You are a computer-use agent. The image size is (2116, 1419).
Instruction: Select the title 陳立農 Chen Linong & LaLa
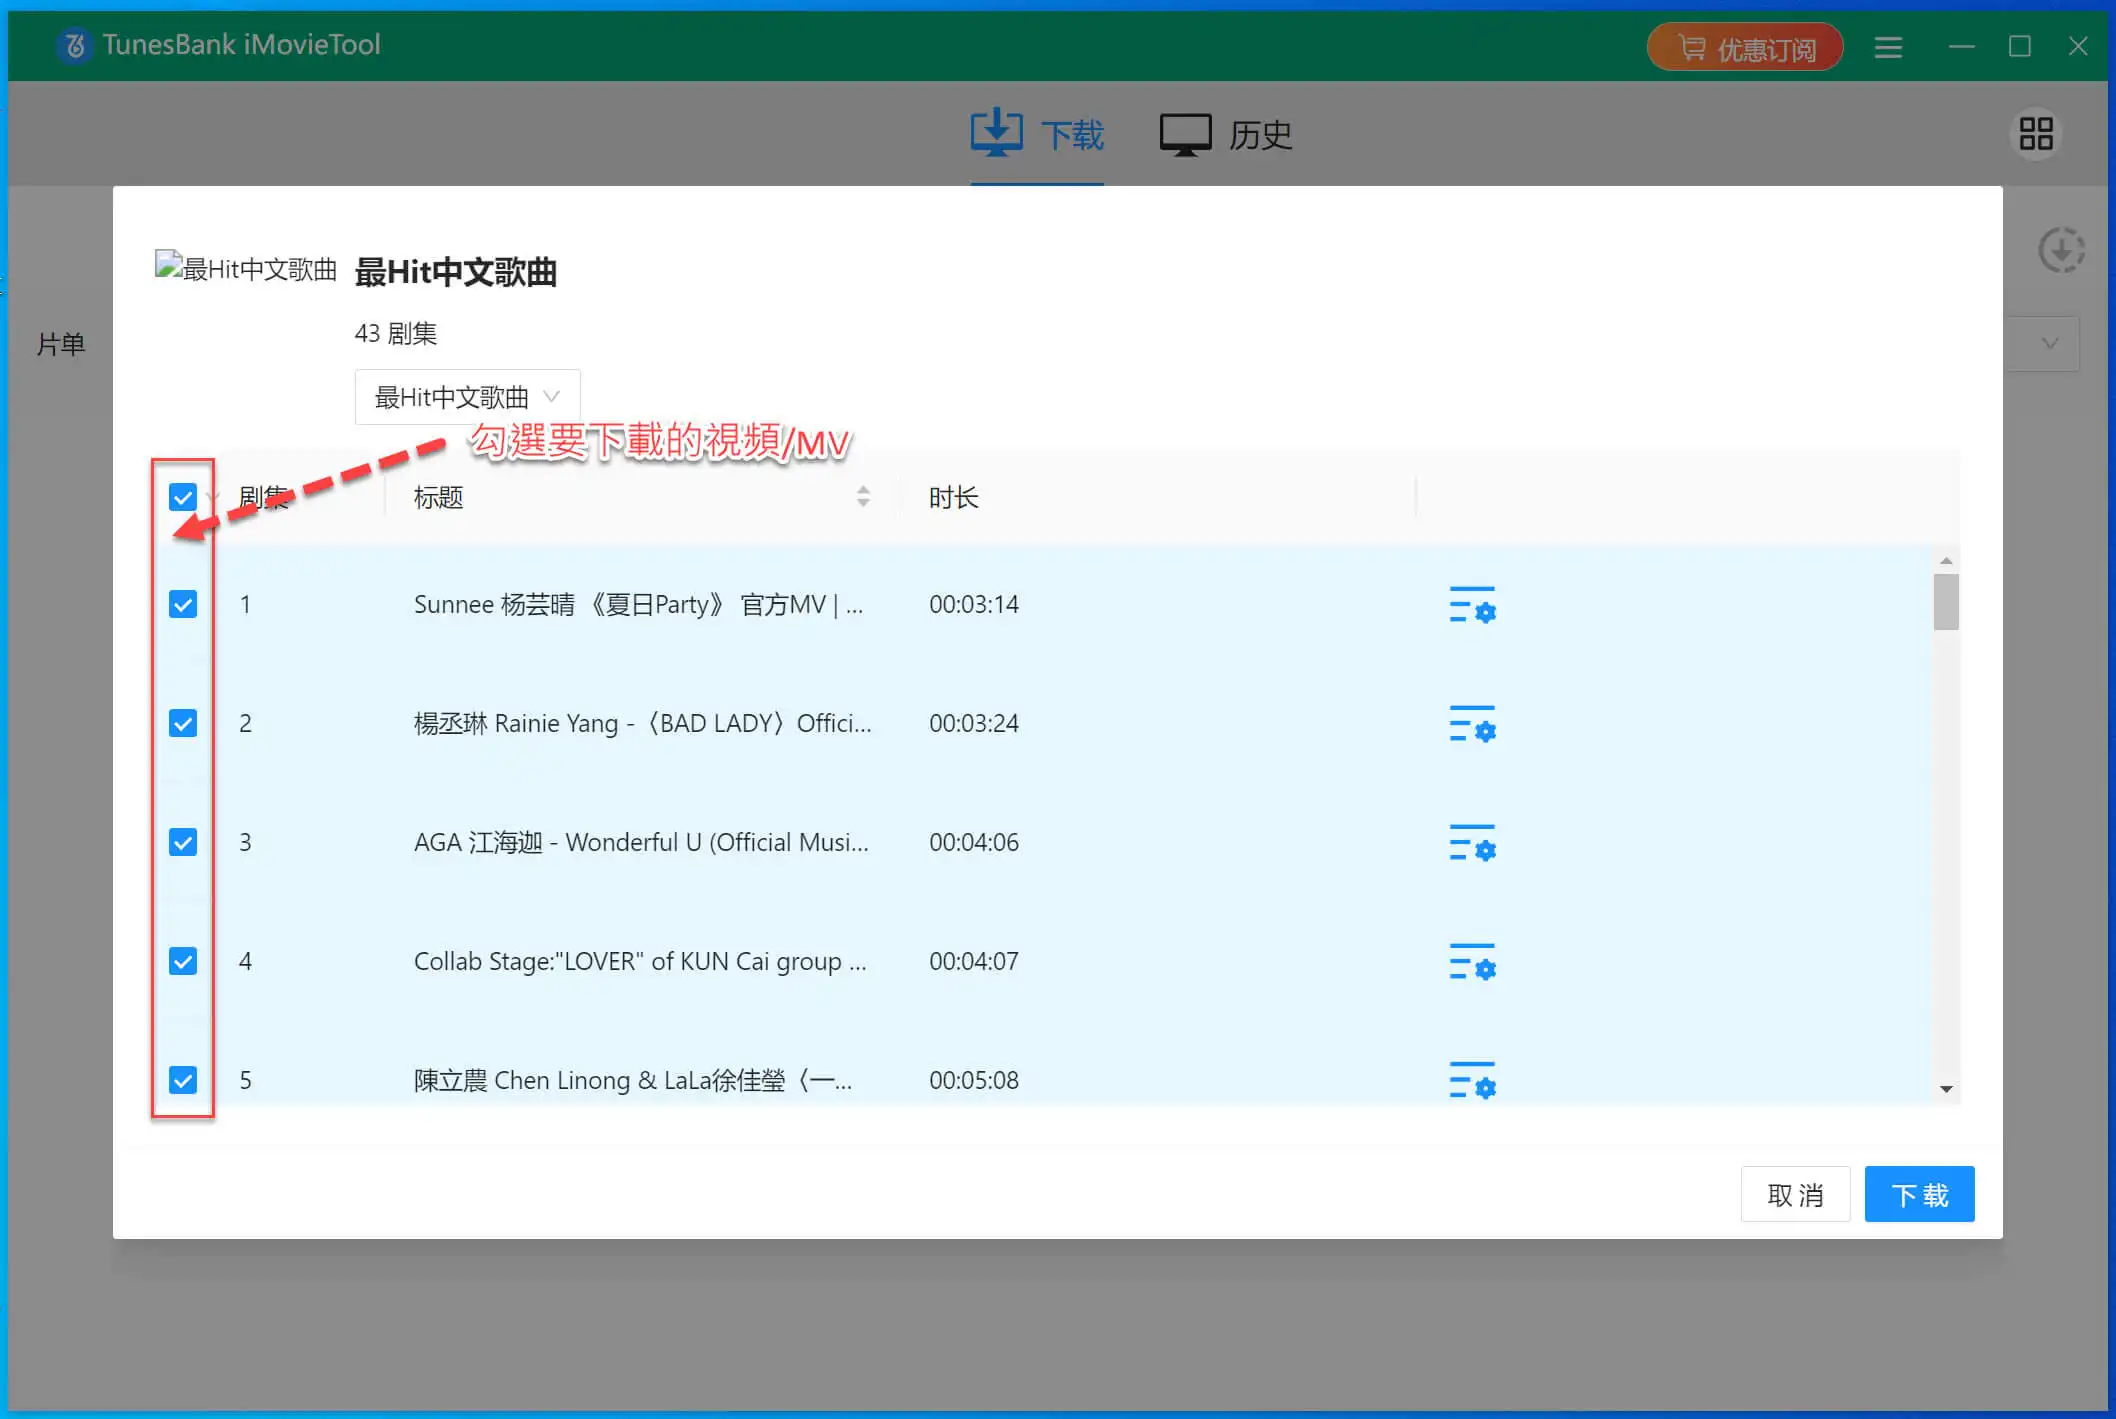(x=633, y=1080)
